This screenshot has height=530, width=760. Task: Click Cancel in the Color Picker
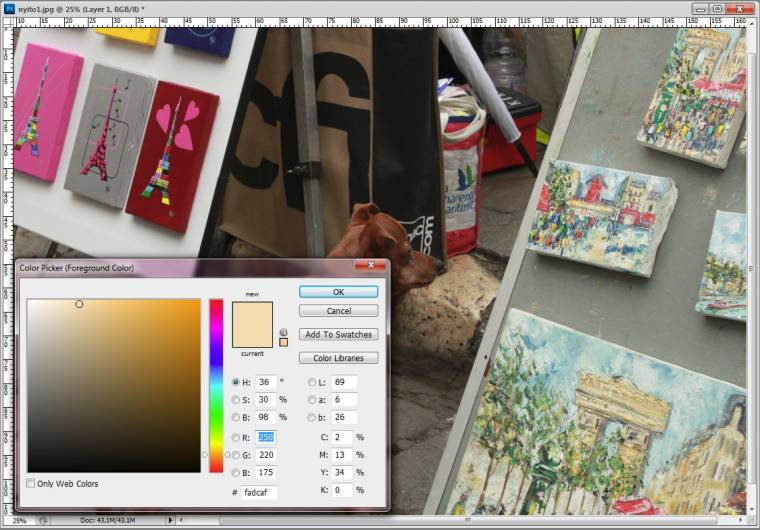pyautogui.click(x=338, y=310)
